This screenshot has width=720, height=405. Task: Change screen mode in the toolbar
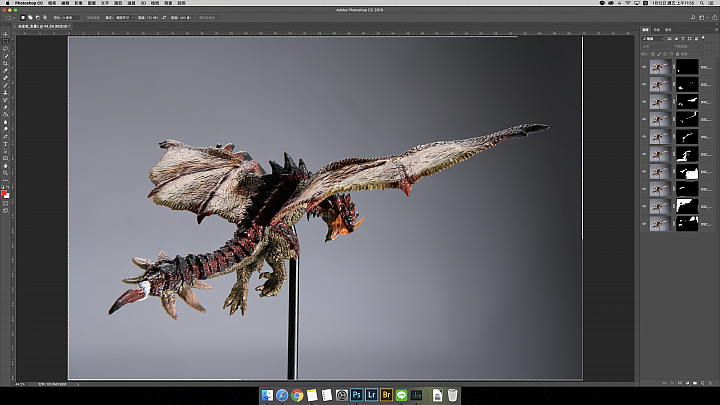[x=6, y=211]
